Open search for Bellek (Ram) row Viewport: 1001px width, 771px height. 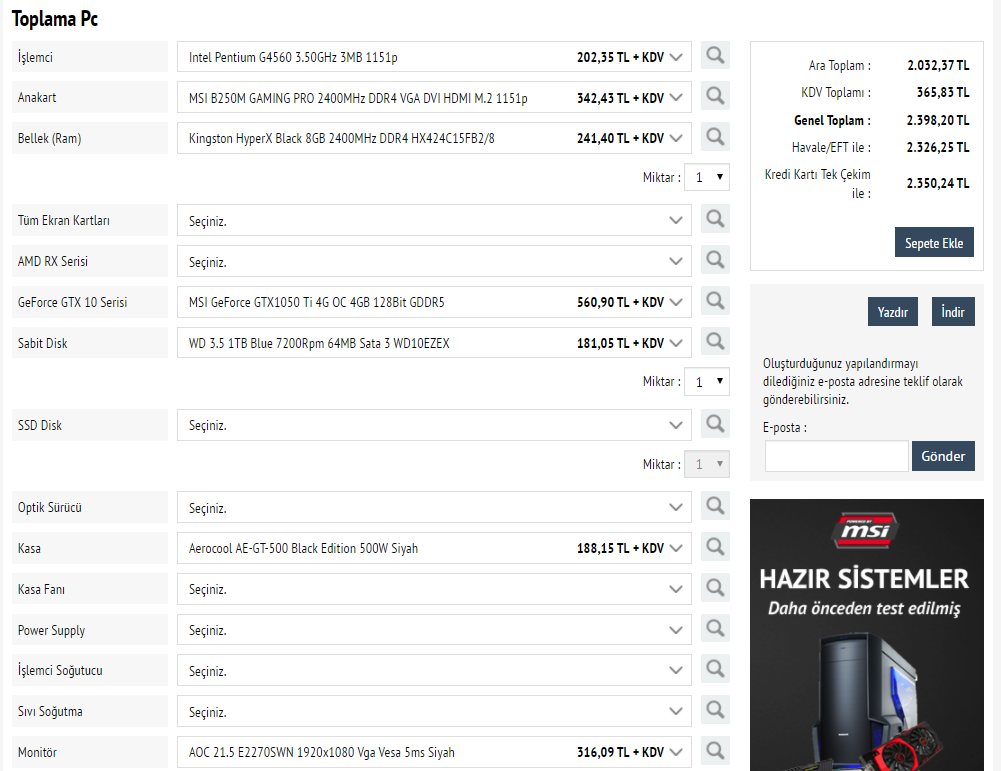click(715, 137)
